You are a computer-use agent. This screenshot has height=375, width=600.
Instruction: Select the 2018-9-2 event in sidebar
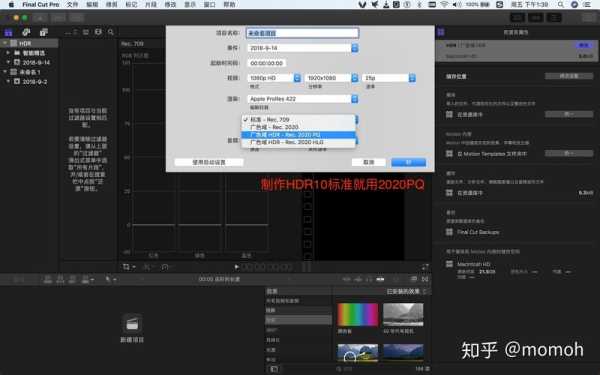tap(34, 81)
